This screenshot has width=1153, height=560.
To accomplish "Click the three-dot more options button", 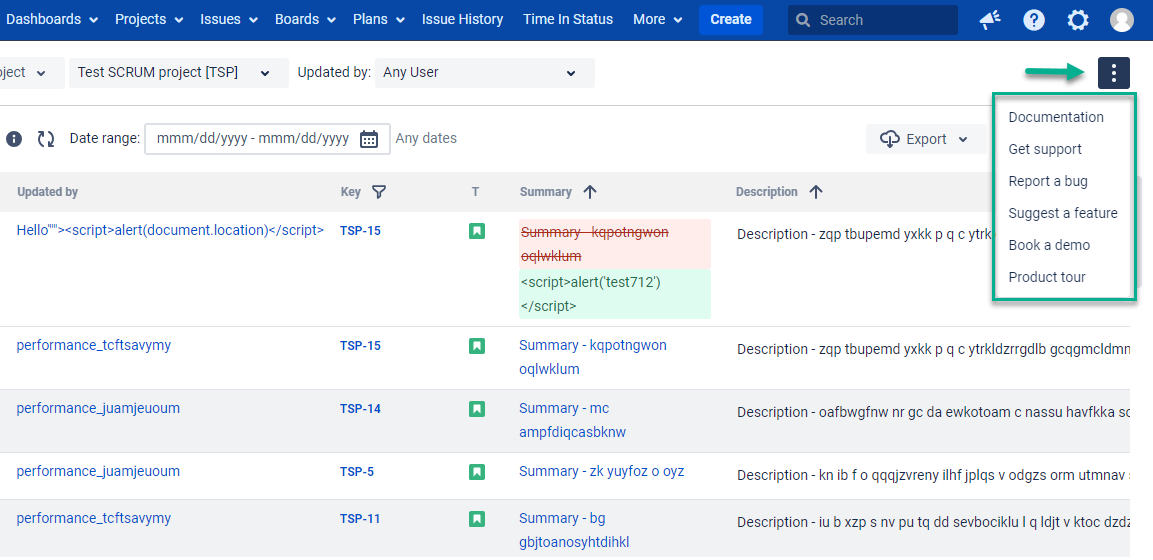I will (x=1113, y=73).
